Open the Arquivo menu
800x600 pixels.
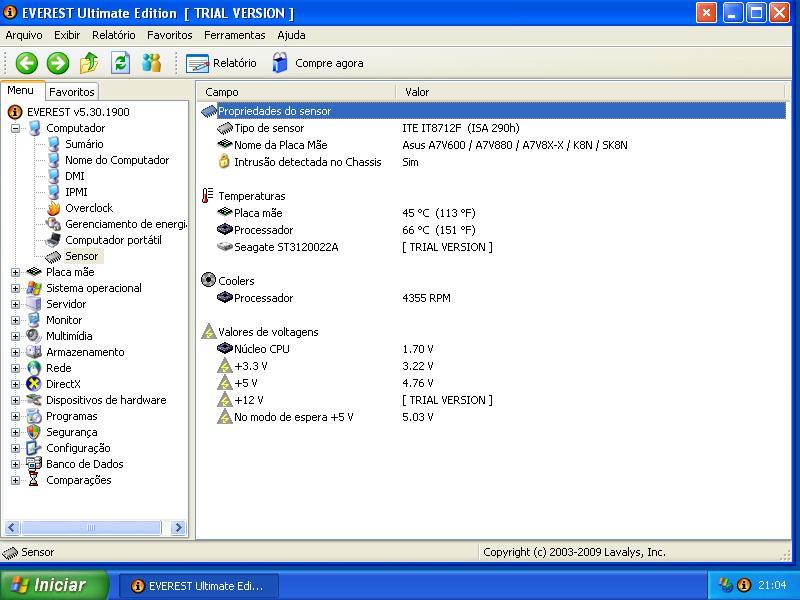coord(23,35)
